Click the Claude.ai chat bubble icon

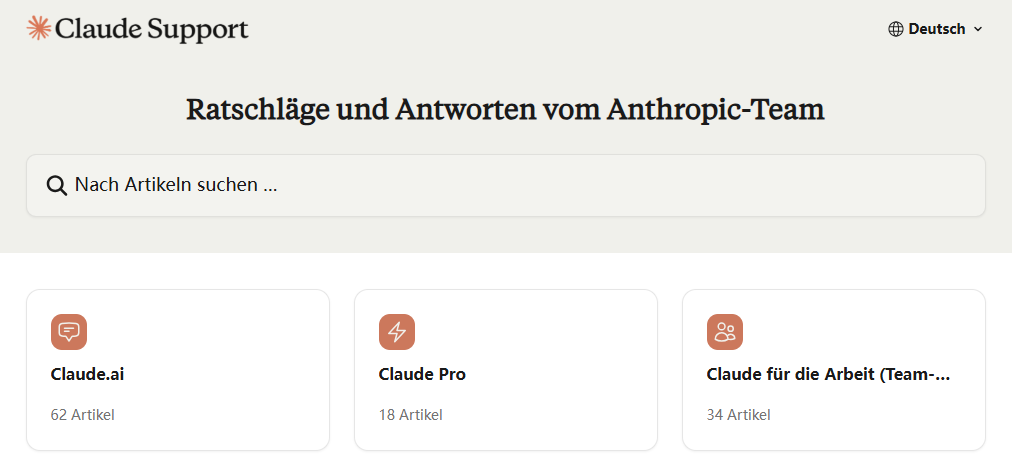pyautogui.click(x=69, y=332)
